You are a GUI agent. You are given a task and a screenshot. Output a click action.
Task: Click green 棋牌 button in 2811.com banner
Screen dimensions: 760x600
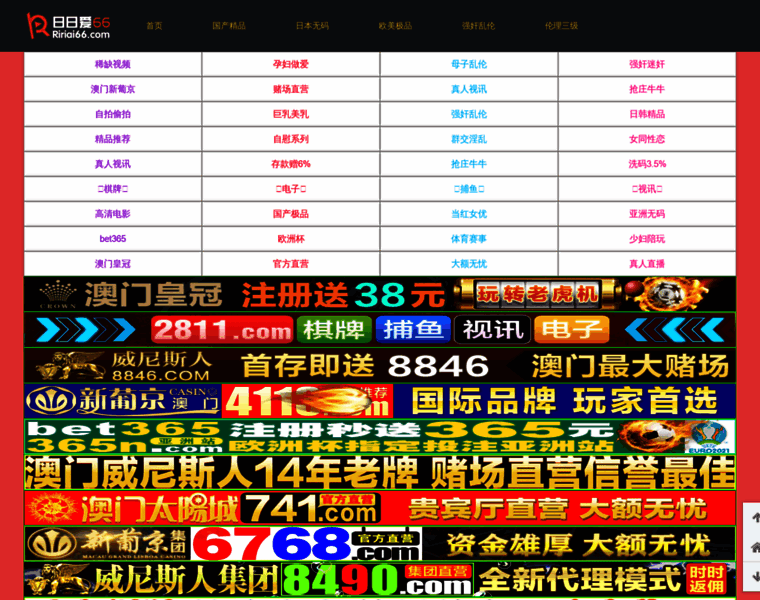coord(334,330)
